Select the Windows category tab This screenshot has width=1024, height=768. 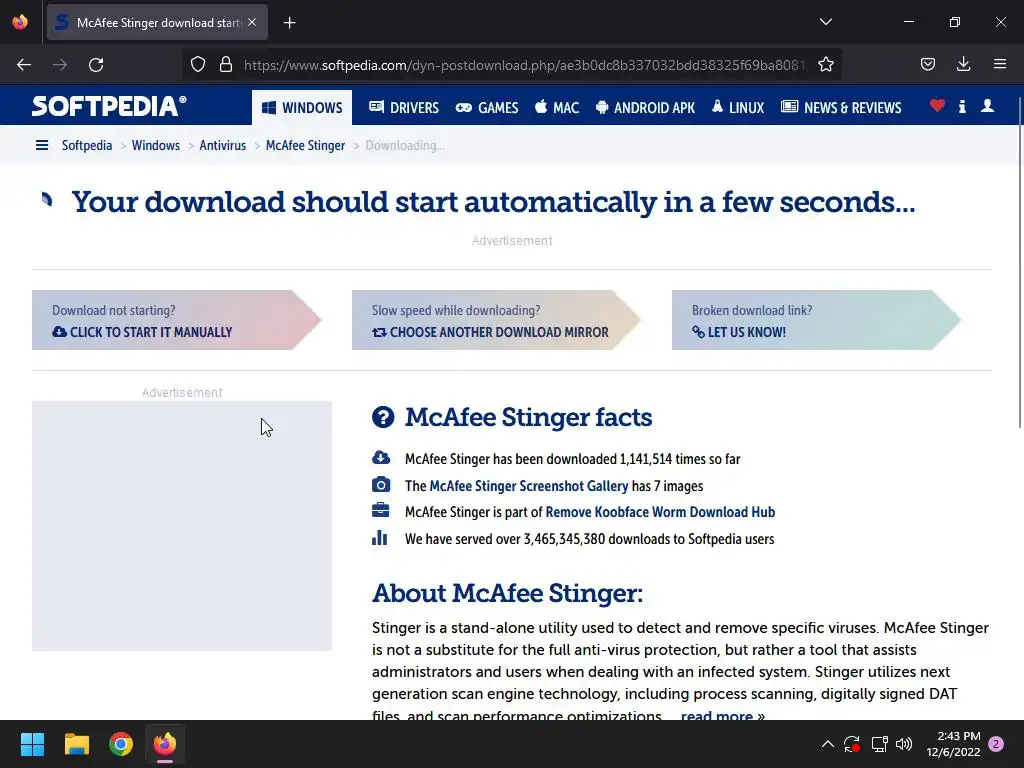[302, 108]
